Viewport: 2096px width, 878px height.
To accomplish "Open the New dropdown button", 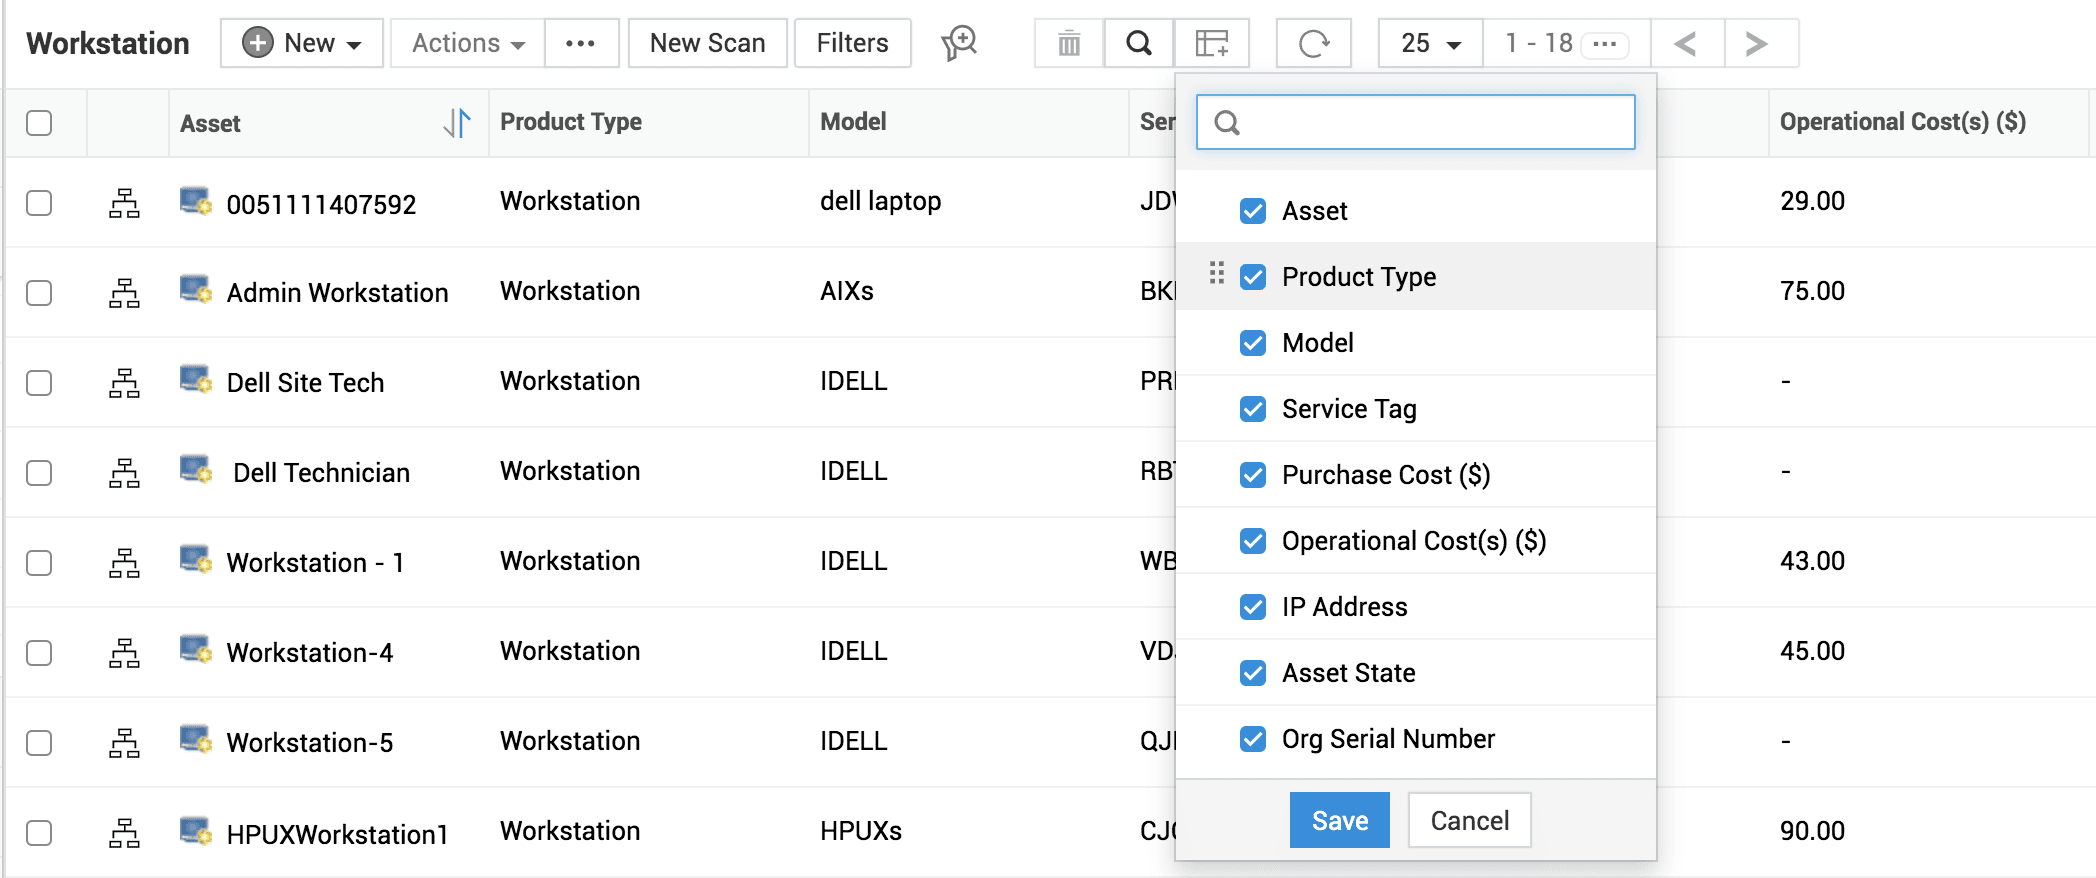I will point(302,43).
